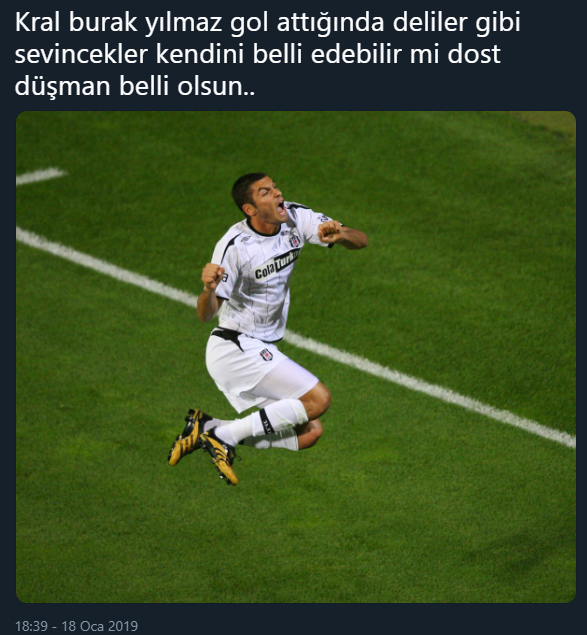The height and width of the screenshot is (635, 587).
Task: Click the Beşiktaş crest on the shirt chest
Action: click(295, 240)
